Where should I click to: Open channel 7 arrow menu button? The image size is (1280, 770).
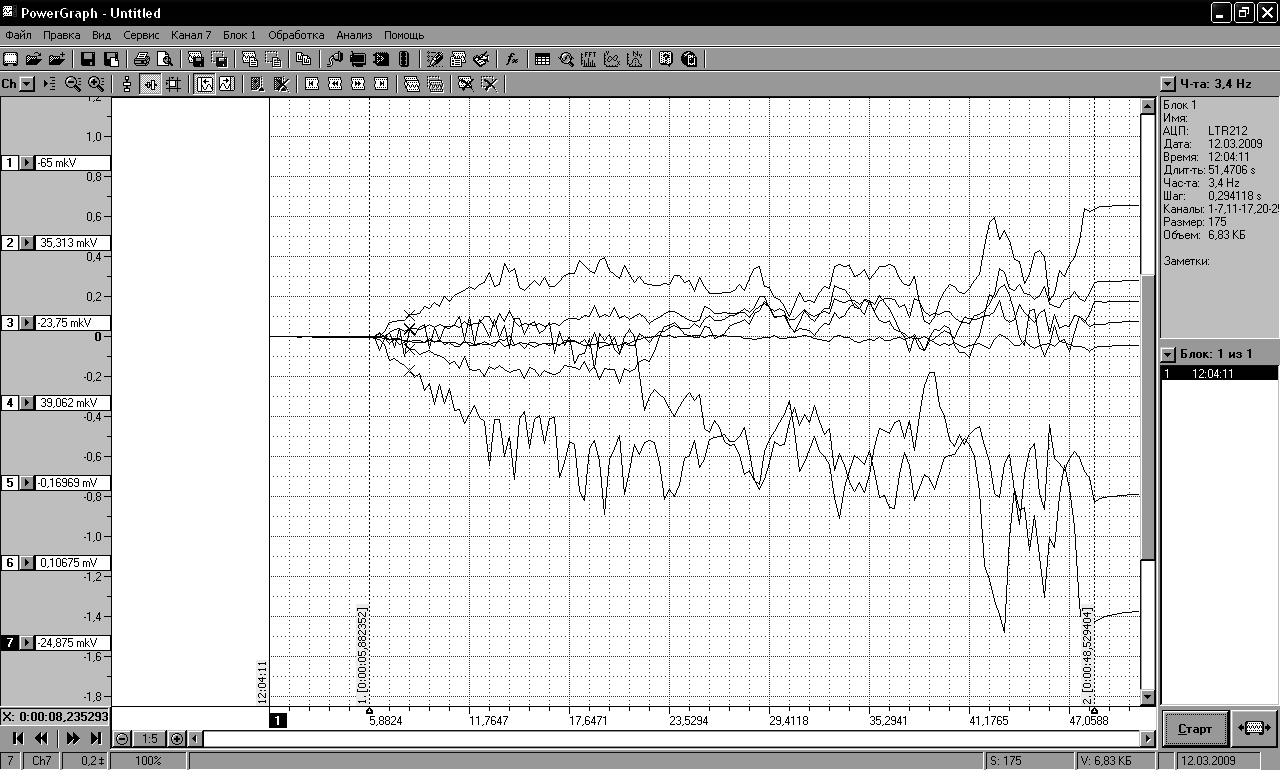pyautogui.click(x=27, y=643)
